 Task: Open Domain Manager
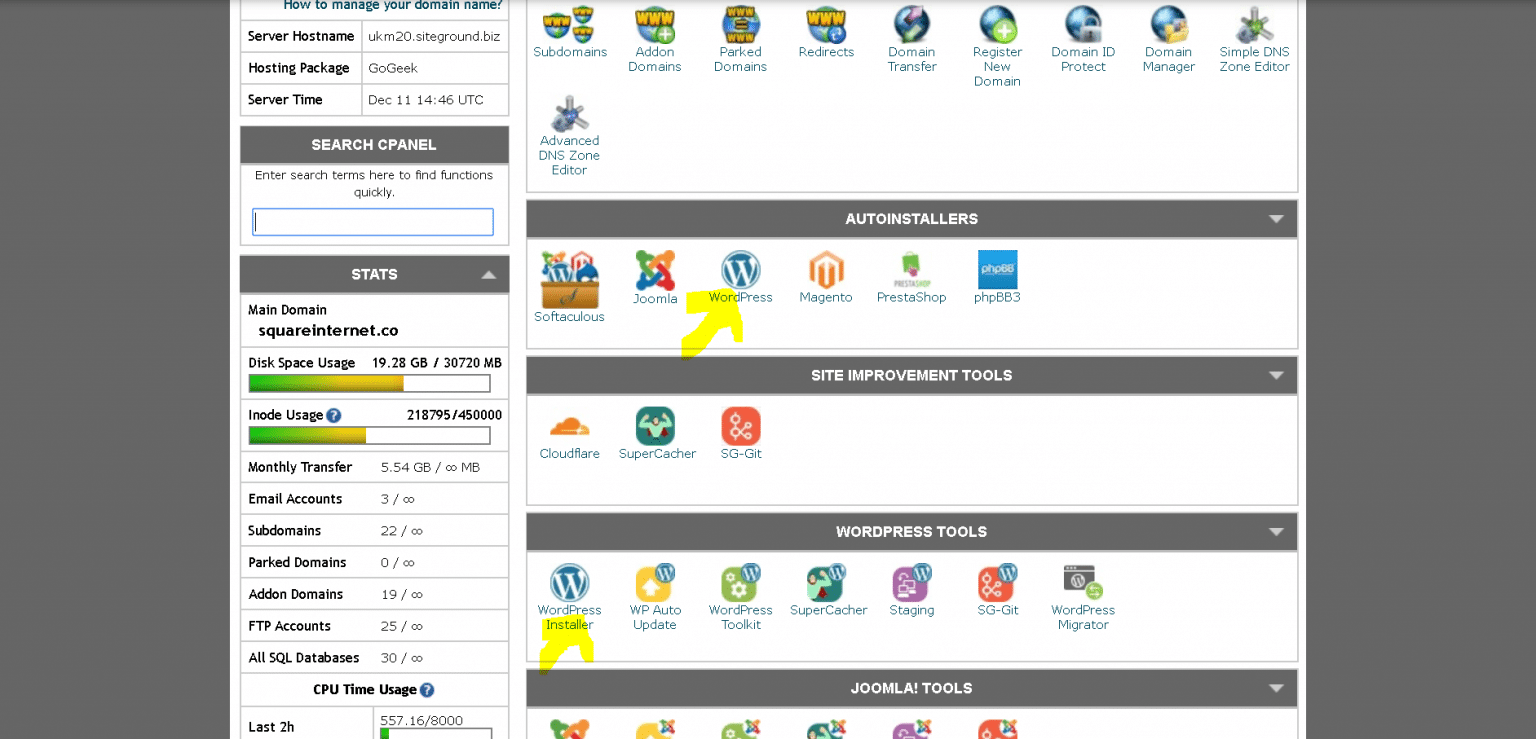coord(1168,40)
